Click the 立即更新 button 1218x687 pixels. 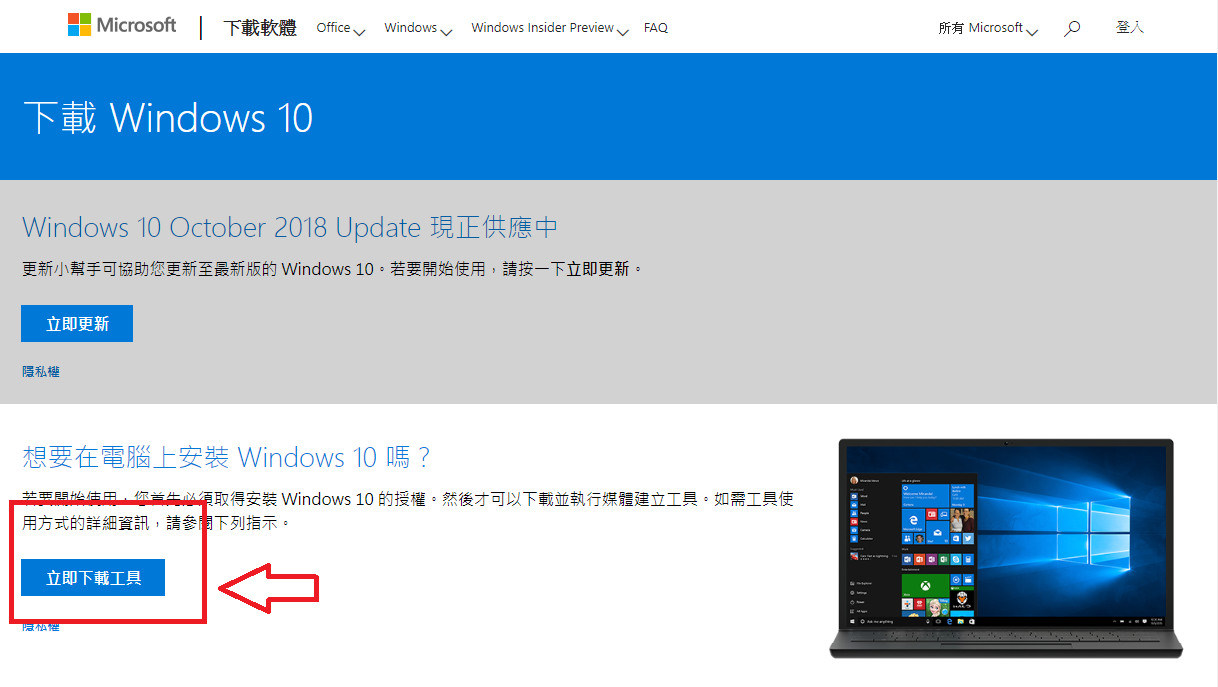pos(77,324)
